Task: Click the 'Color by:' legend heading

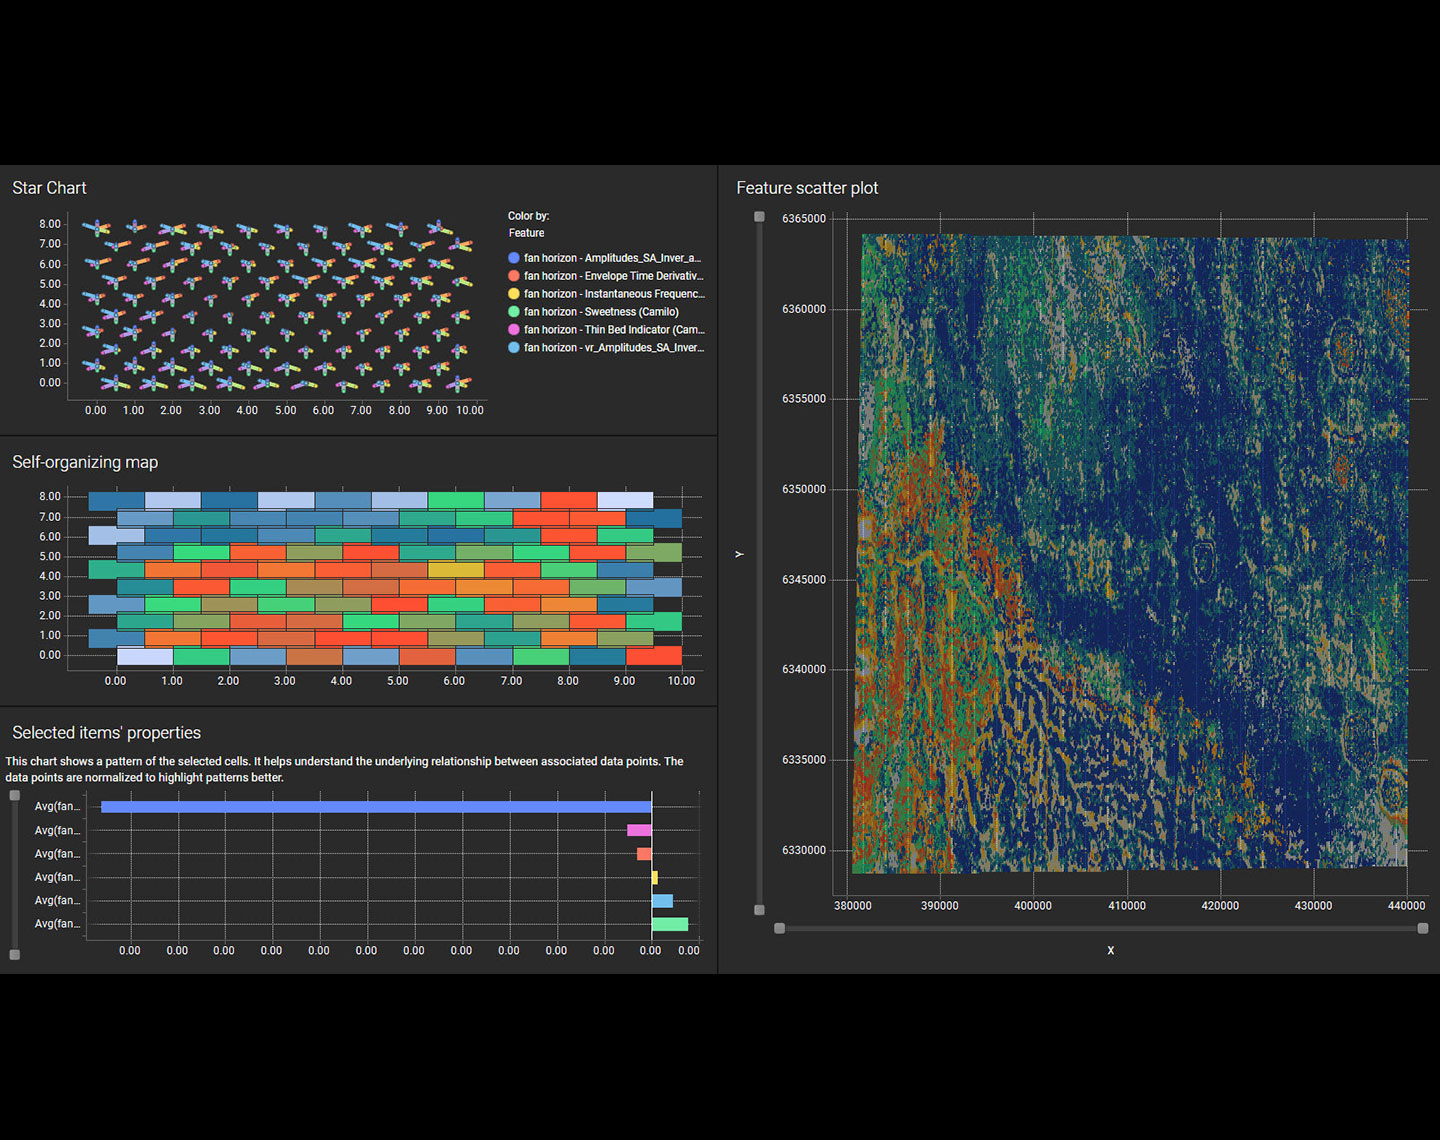Action: (x=528, y=216)
